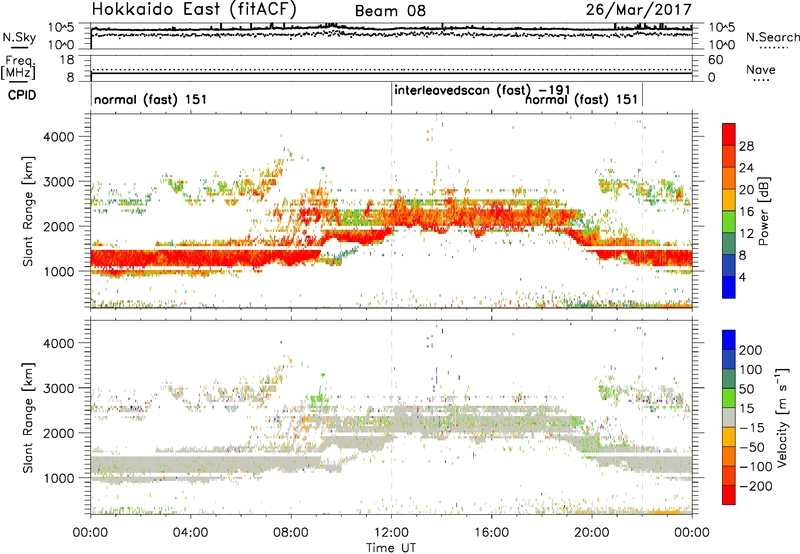Select the "12:00" time tick label

click(x=391, y=533)
